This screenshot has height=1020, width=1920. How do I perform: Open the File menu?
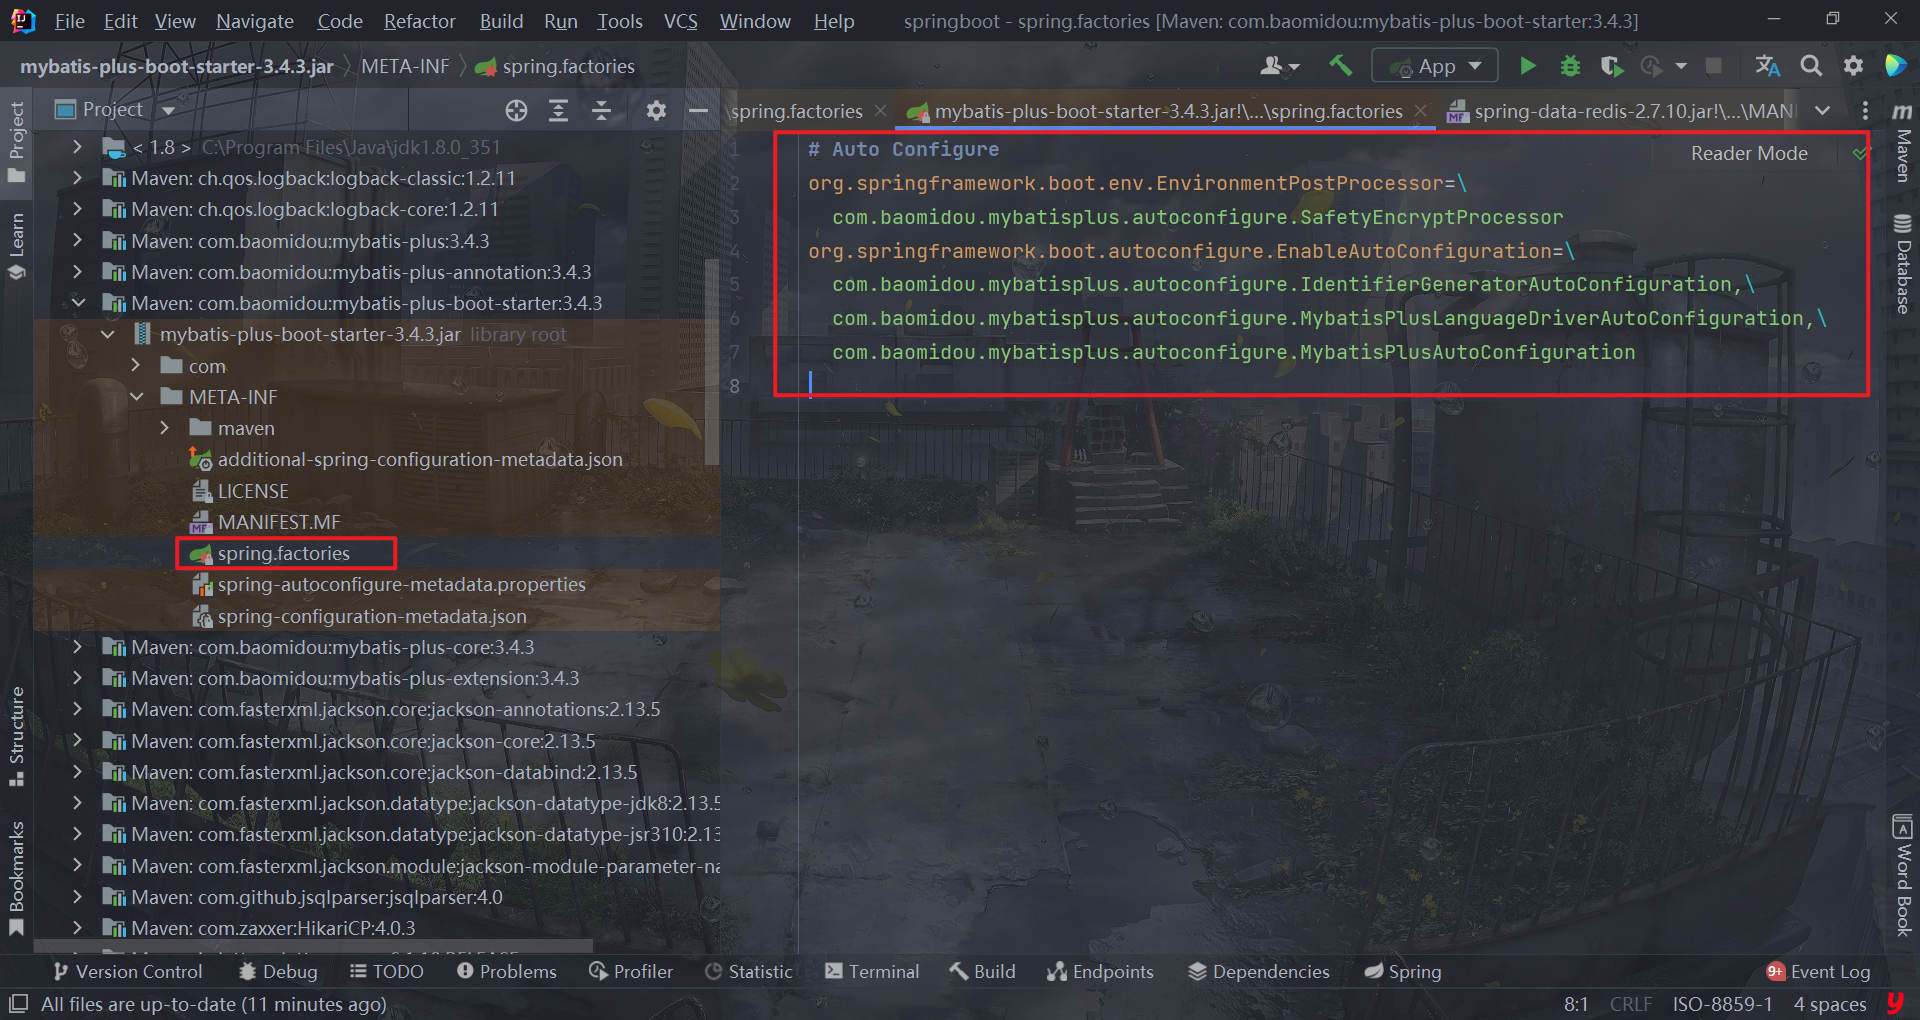(69, 21)
